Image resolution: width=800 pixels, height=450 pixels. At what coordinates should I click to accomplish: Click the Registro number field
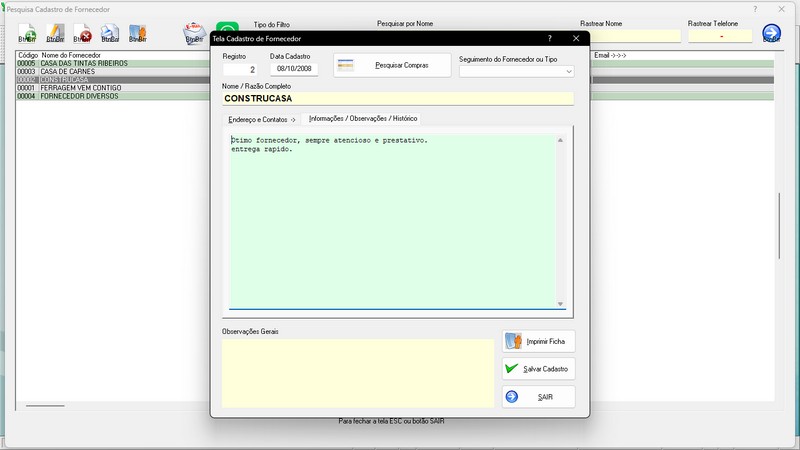(239, 69)
